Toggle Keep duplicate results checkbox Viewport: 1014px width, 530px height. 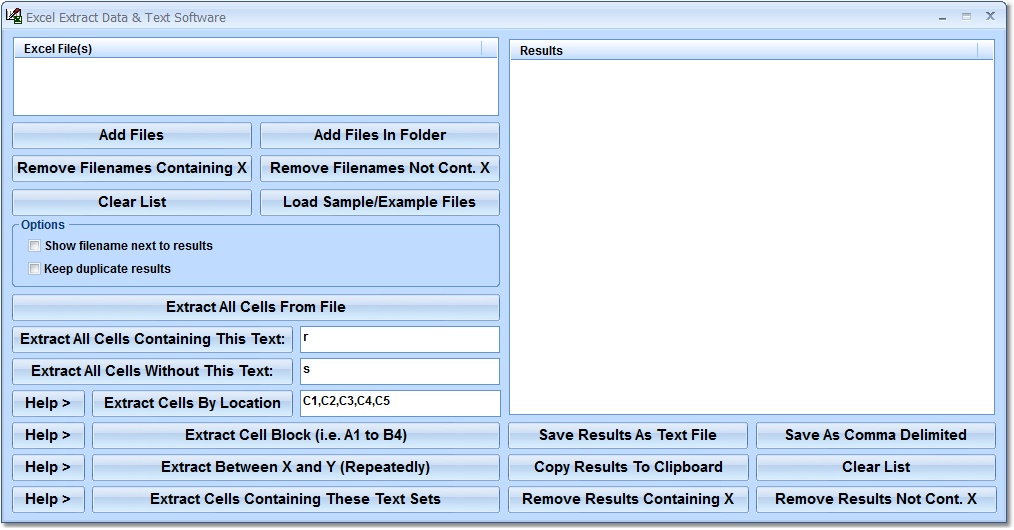34,269
